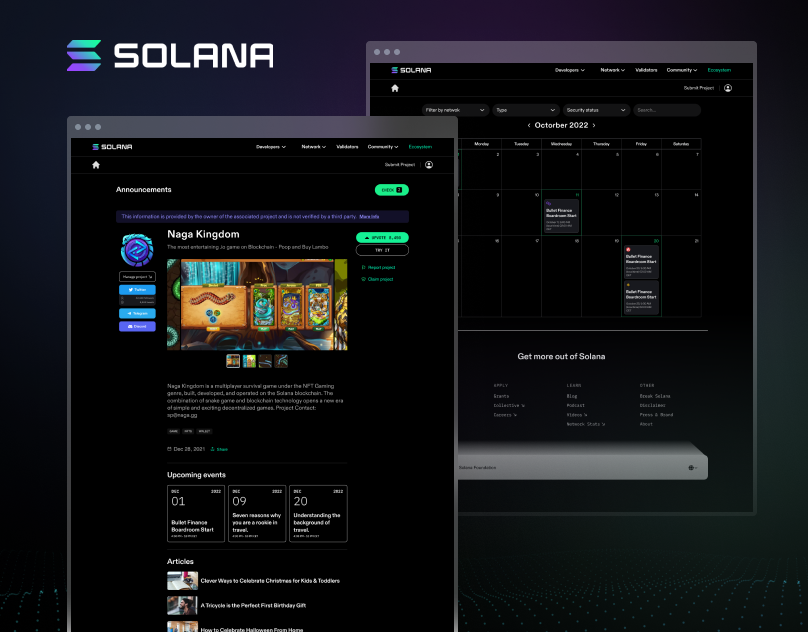Image resolution: width=808 pixels, height=632 pixels.
Task: Click the Solana logo in the front window navbar
Action: tap(112, 147)
